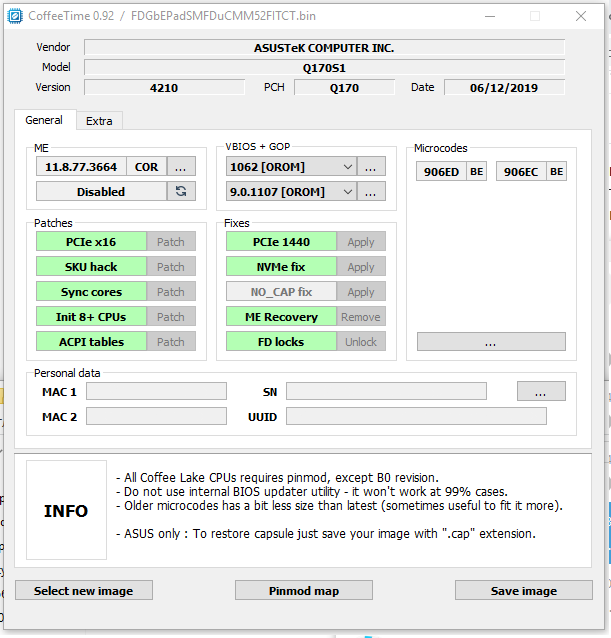Click the ASUS only capsule restore note
The height and width of the screenshot is (638, 611).
click(326, 533)
